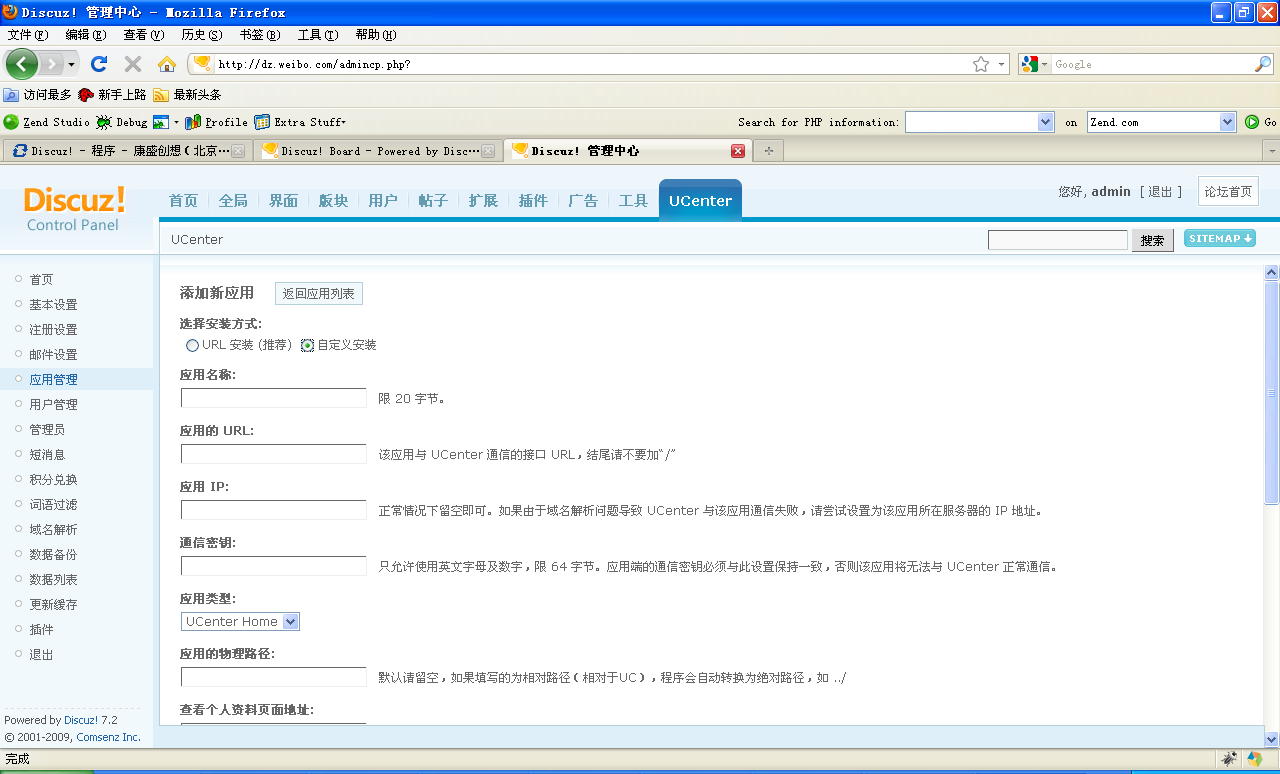Click the 应用名称 input field
Screen dimensions: 1280x774
coord(274,398)
